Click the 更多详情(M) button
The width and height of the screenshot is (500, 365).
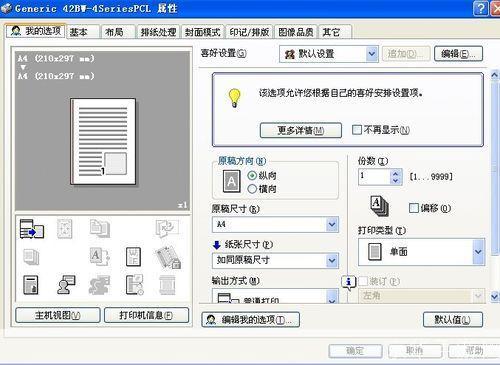pyautogui.click(x=301, y=130)
